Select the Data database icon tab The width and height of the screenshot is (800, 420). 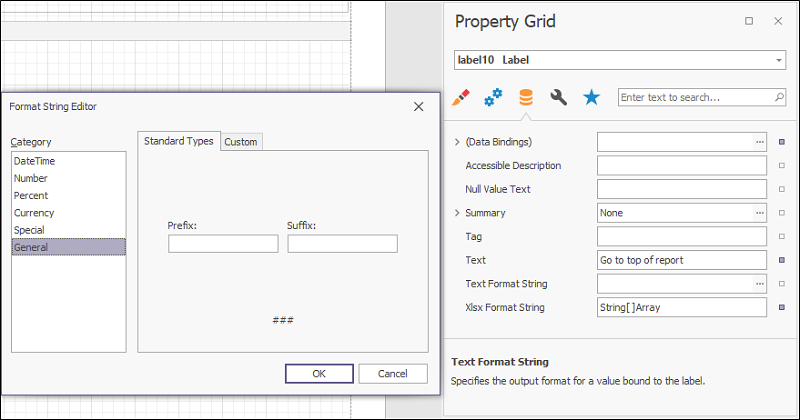525,97
